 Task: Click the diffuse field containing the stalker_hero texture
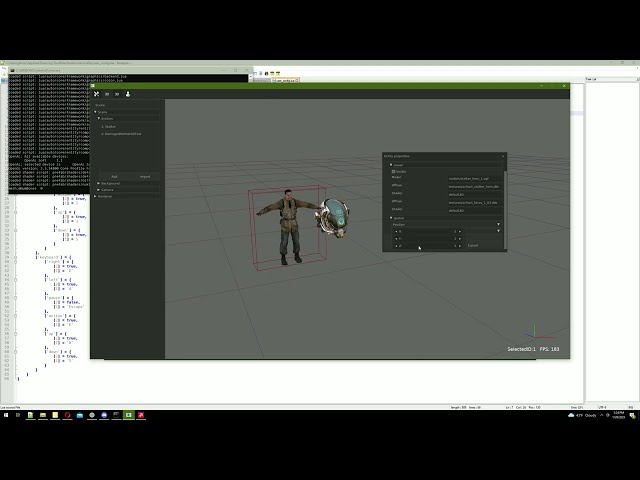[x=475, y=187]
